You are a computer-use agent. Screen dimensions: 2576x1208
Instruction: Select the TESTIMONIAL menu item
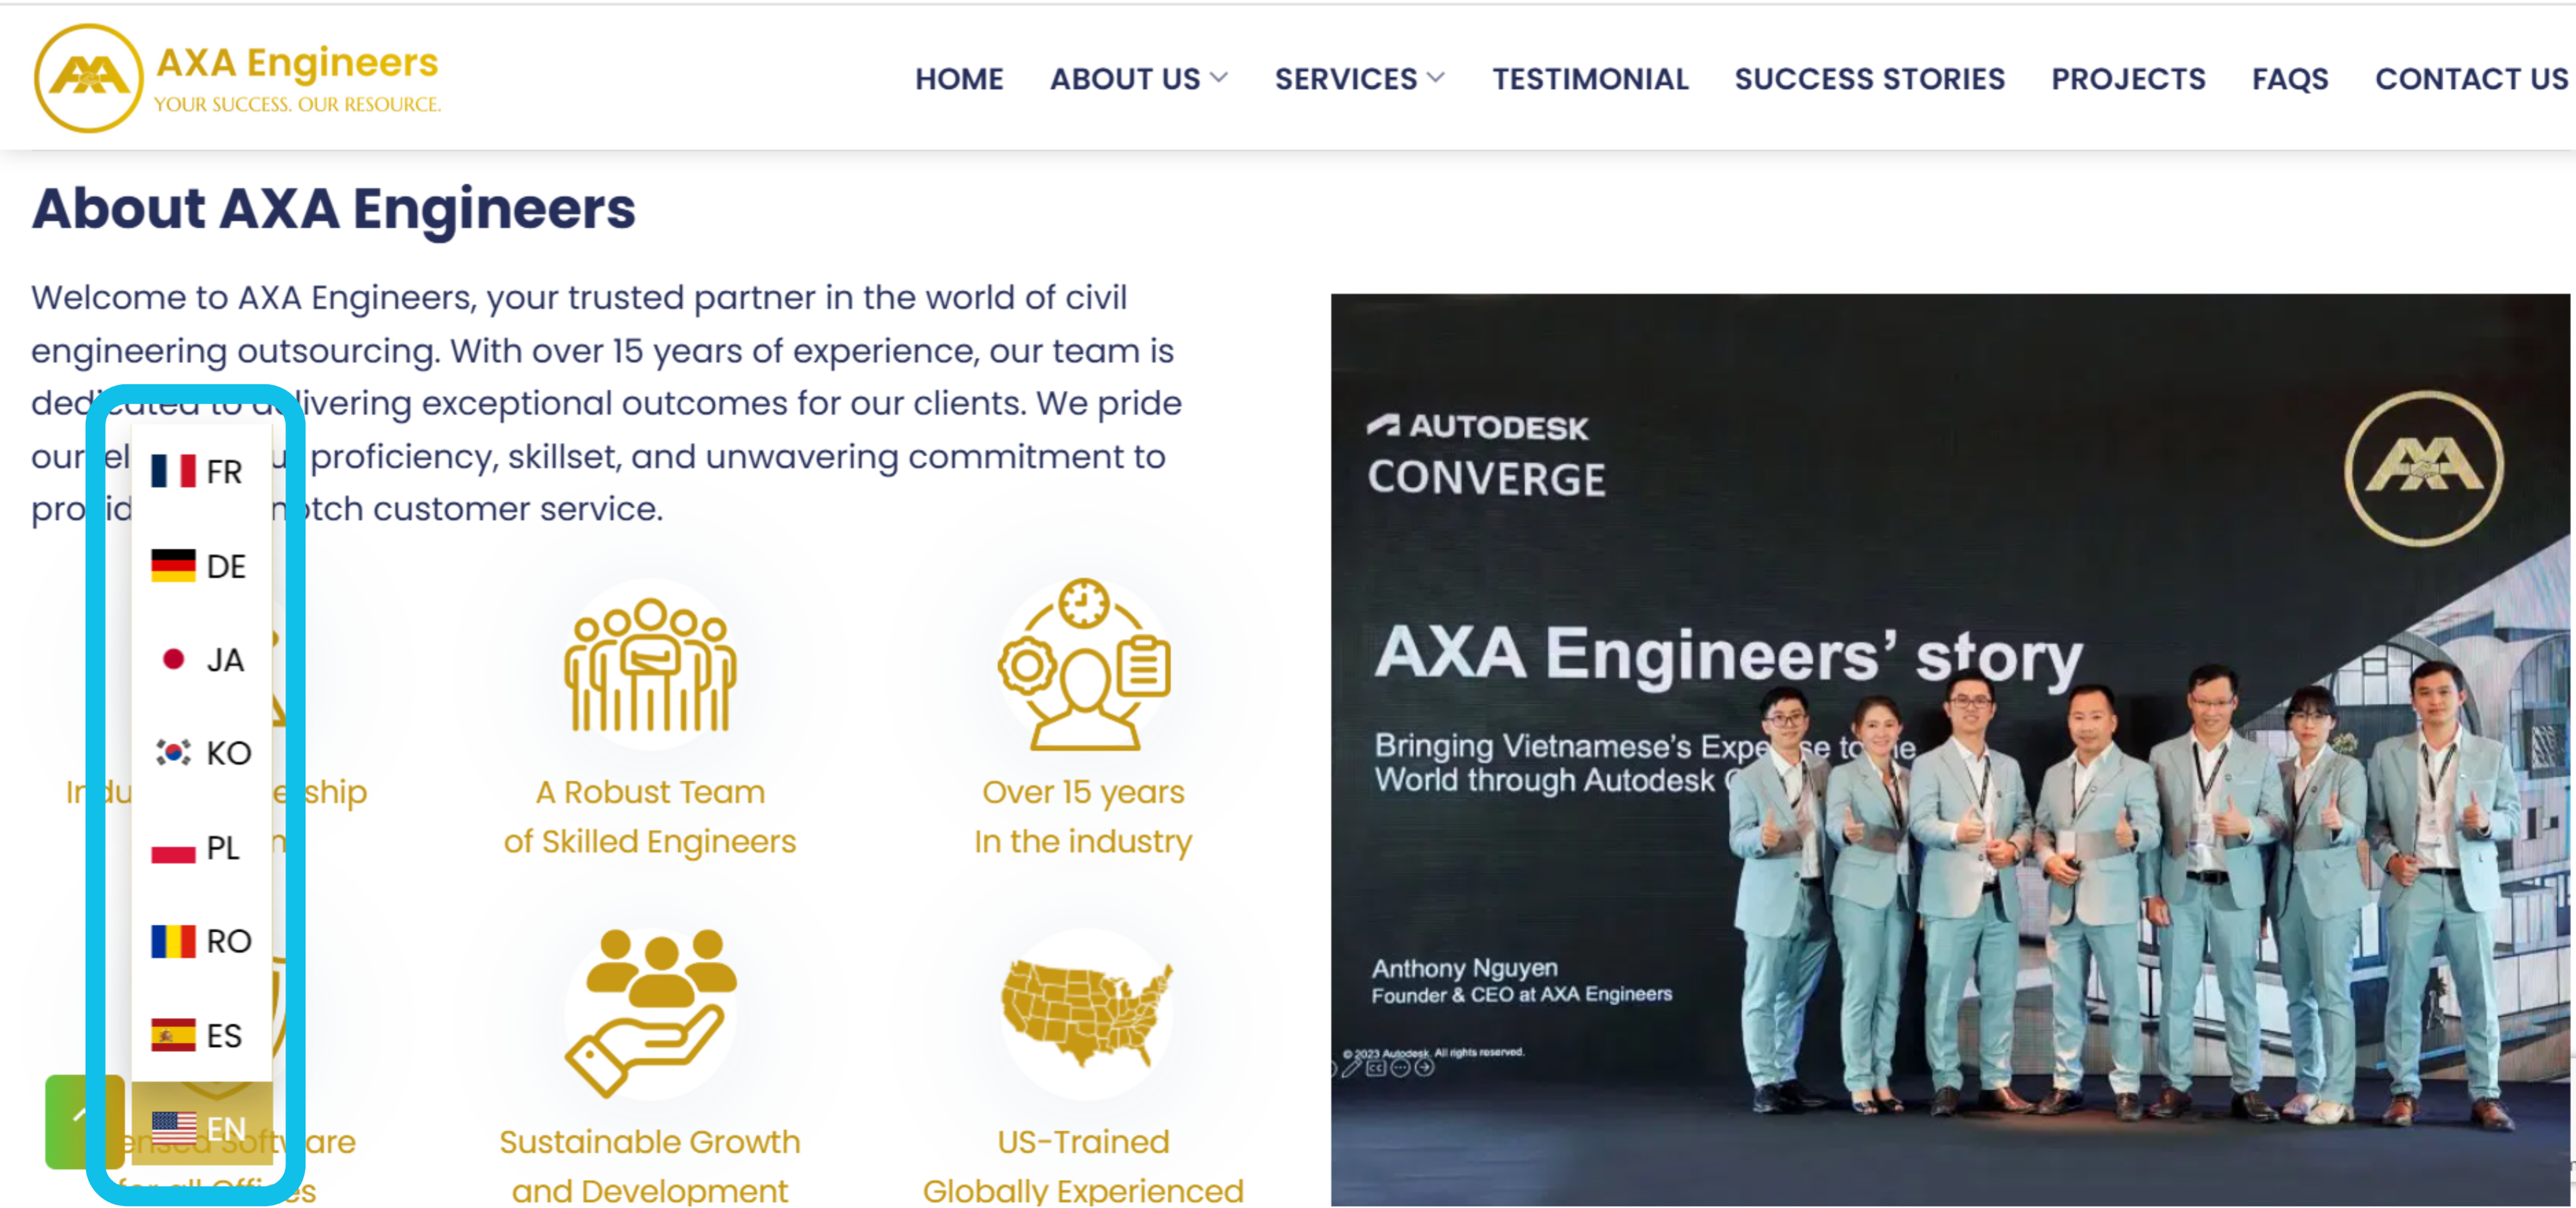pyautogui.click(x=1590, y=79)
